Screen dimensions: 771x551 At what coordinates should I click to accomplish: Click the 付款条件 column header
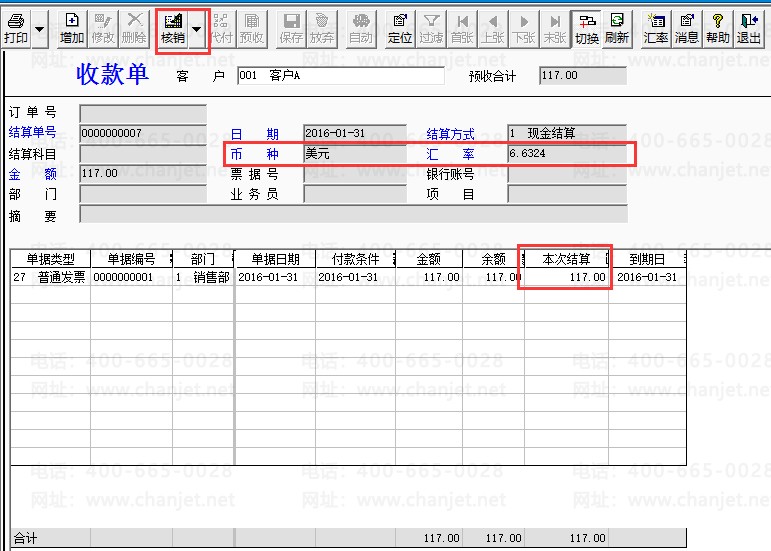click(356, 259)
